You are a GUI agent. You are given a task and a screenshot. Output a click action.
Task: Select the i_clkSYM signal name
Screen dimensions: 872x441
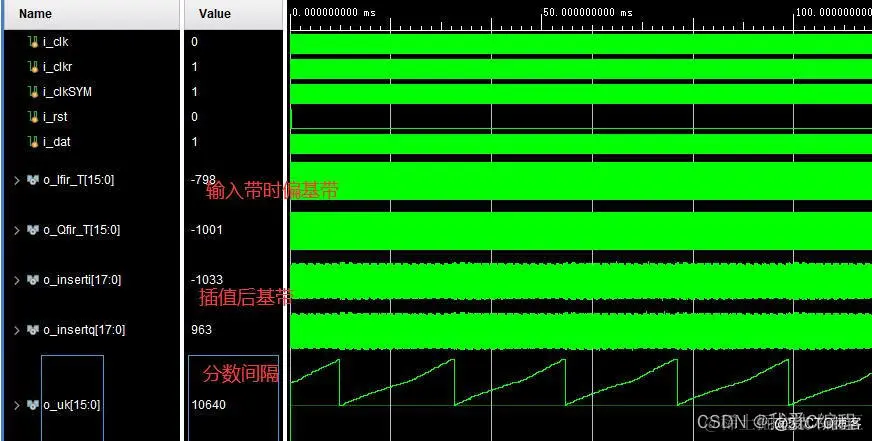pos(67,92)
